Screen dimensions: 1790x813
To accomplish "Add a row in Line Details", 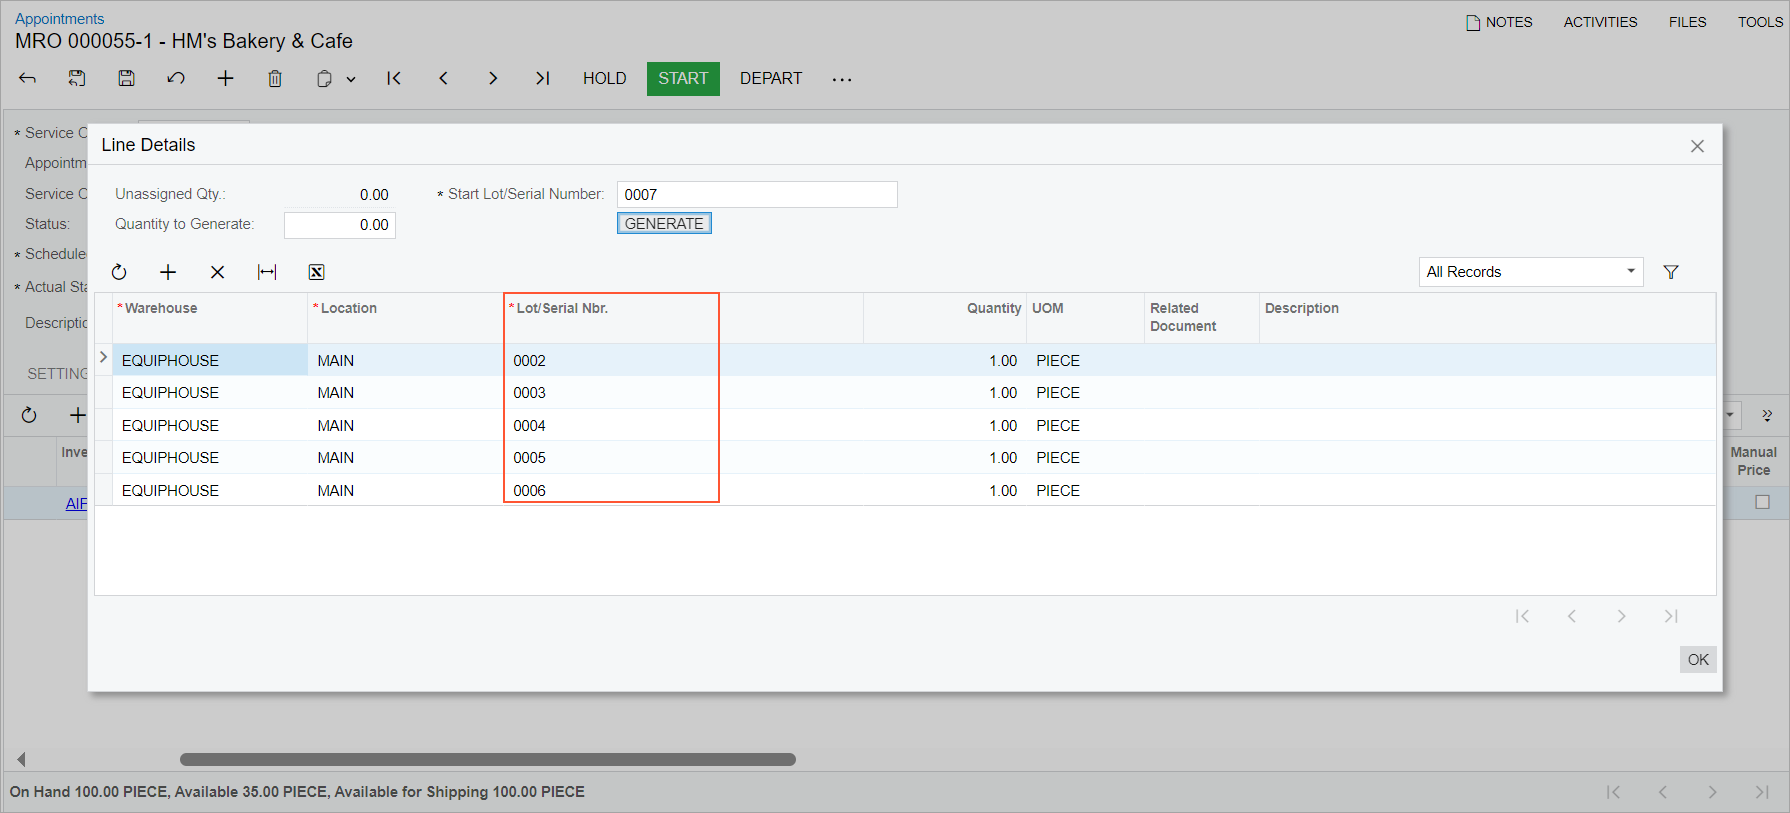I will click(x=168, y=272).
